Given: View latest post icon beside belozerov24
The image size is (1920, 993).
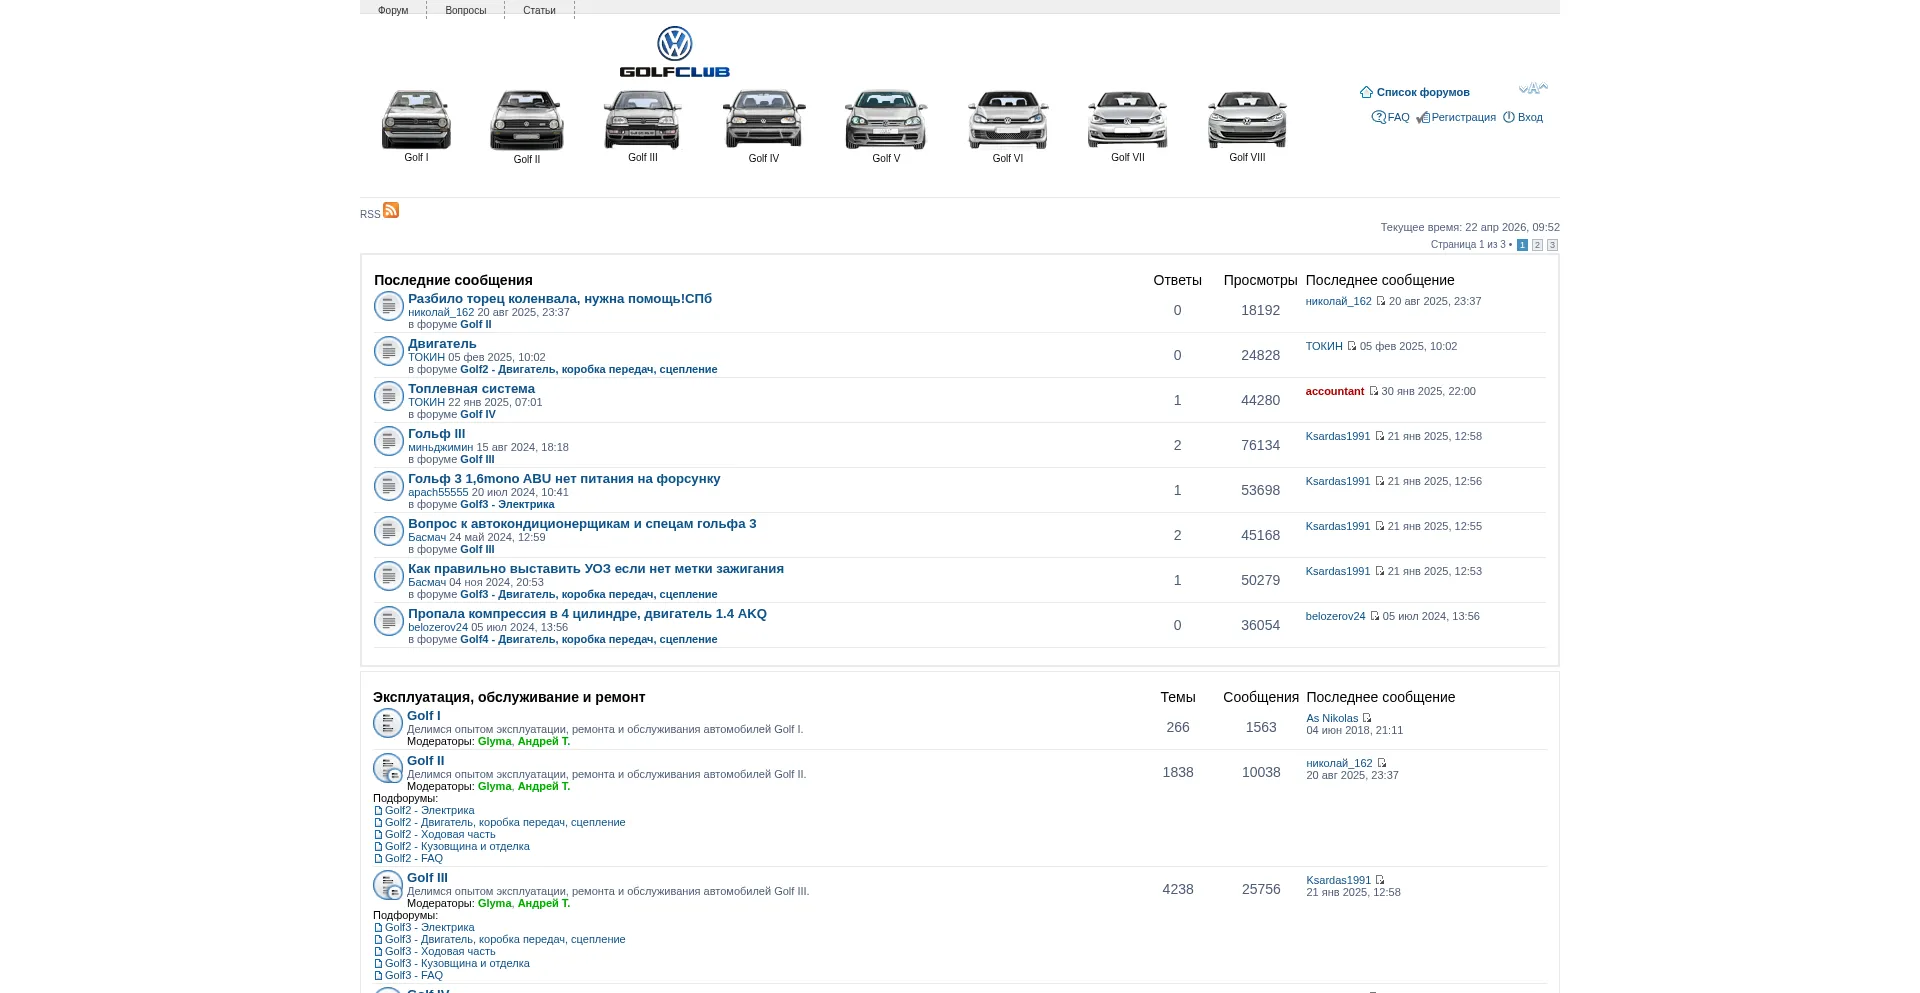Looking at the screenshot, I should point(1374,616).
